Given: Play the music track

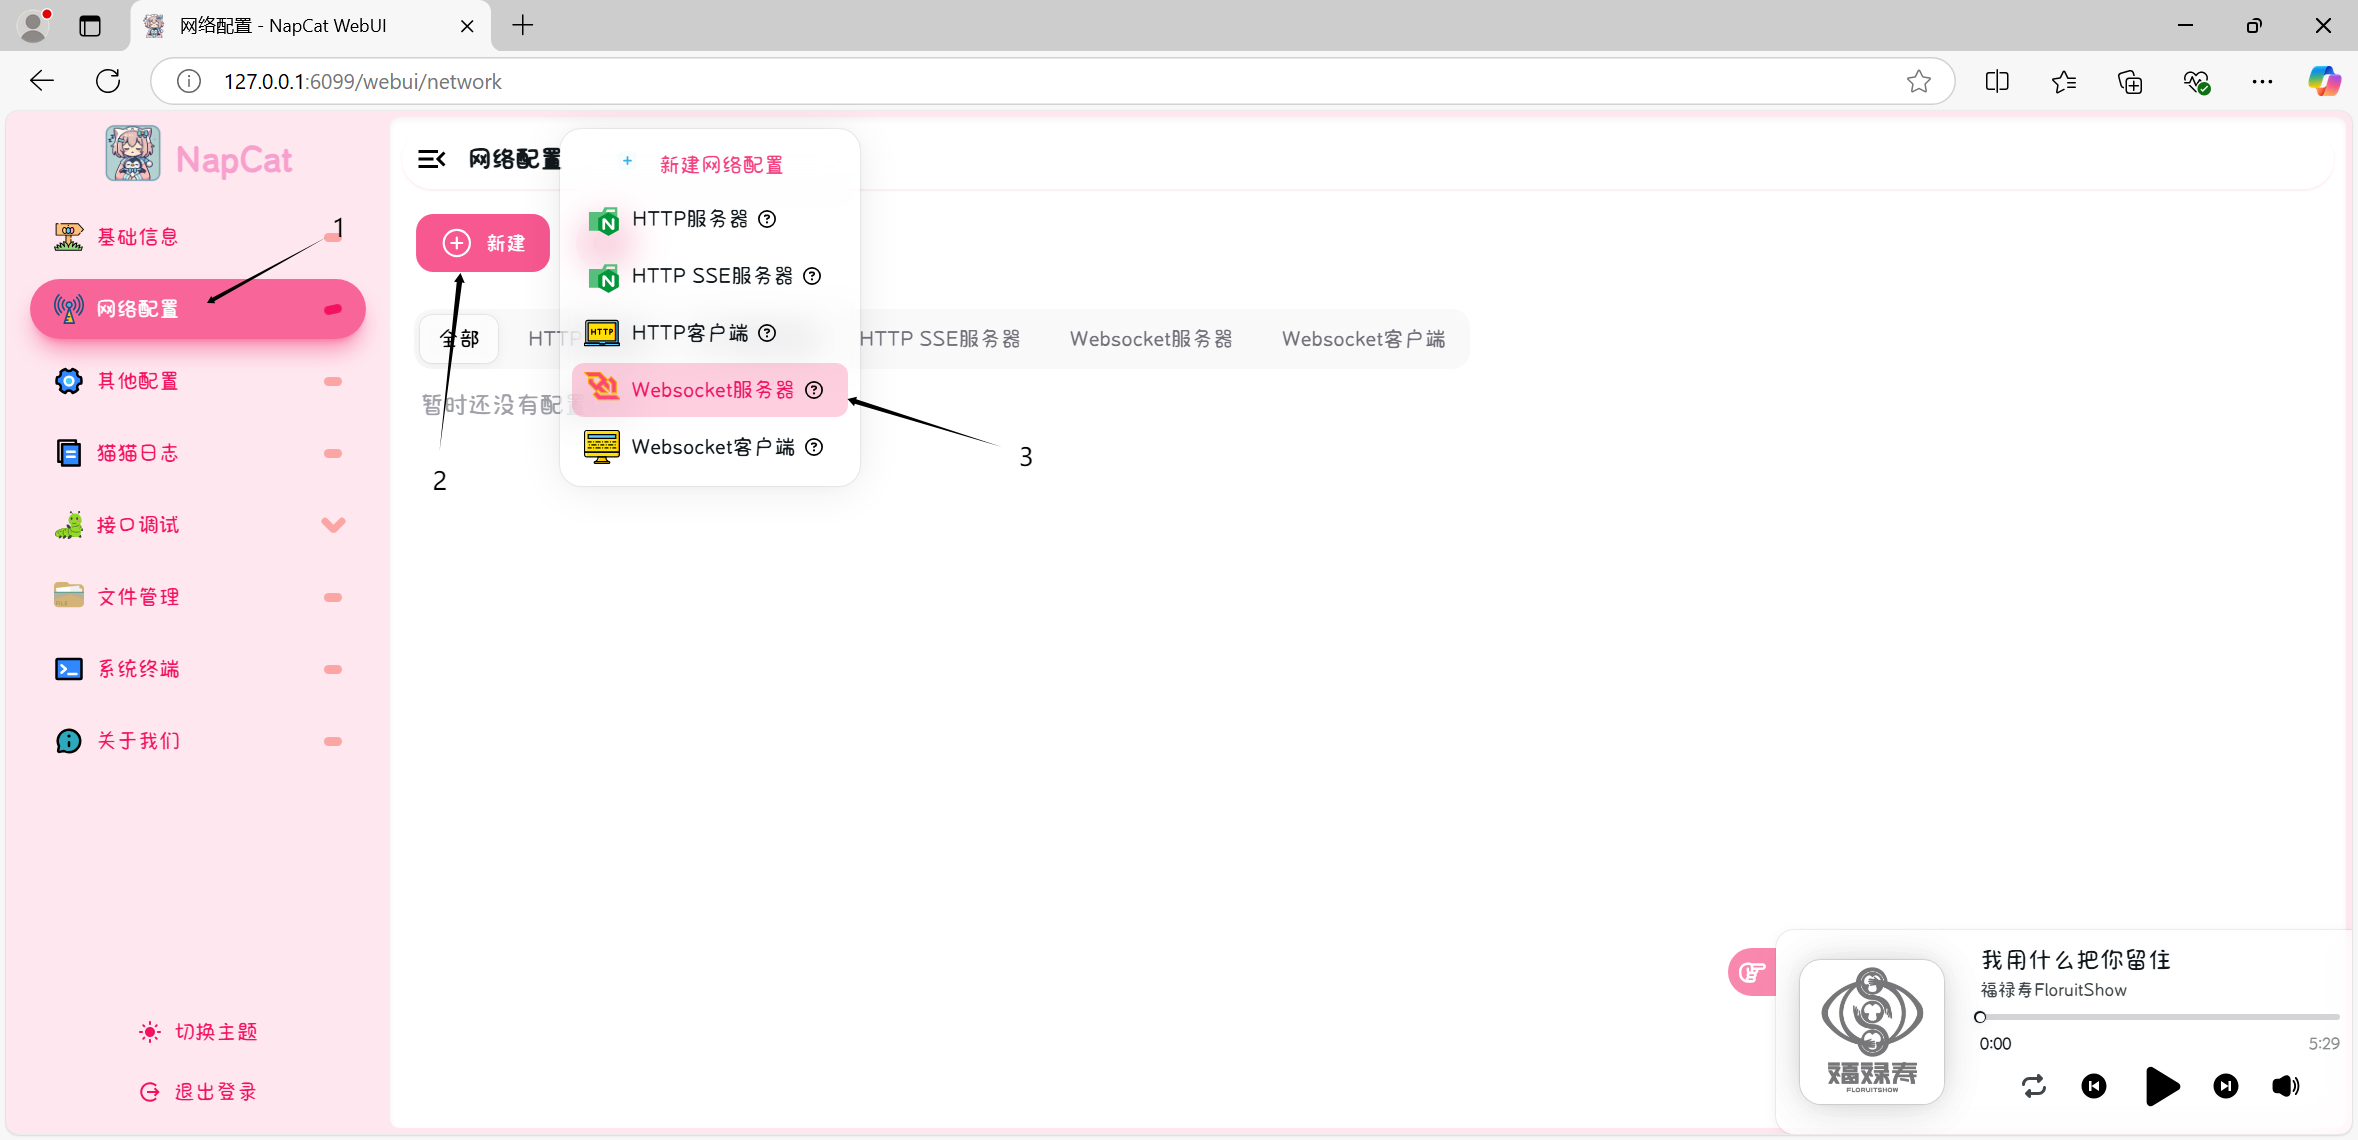Looking at the screenshot, I should (2161, 1086).
